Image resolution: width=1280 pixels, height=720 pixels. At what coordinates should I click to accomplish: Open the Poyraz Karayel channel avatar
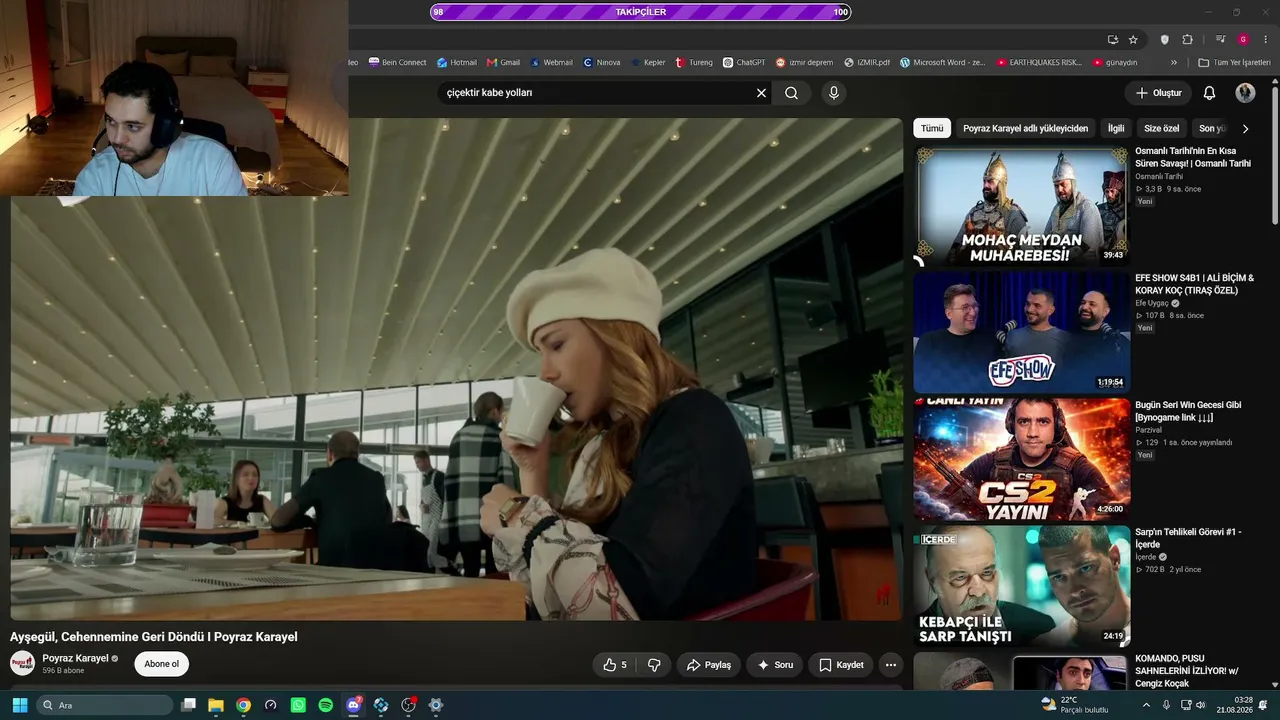22,663
